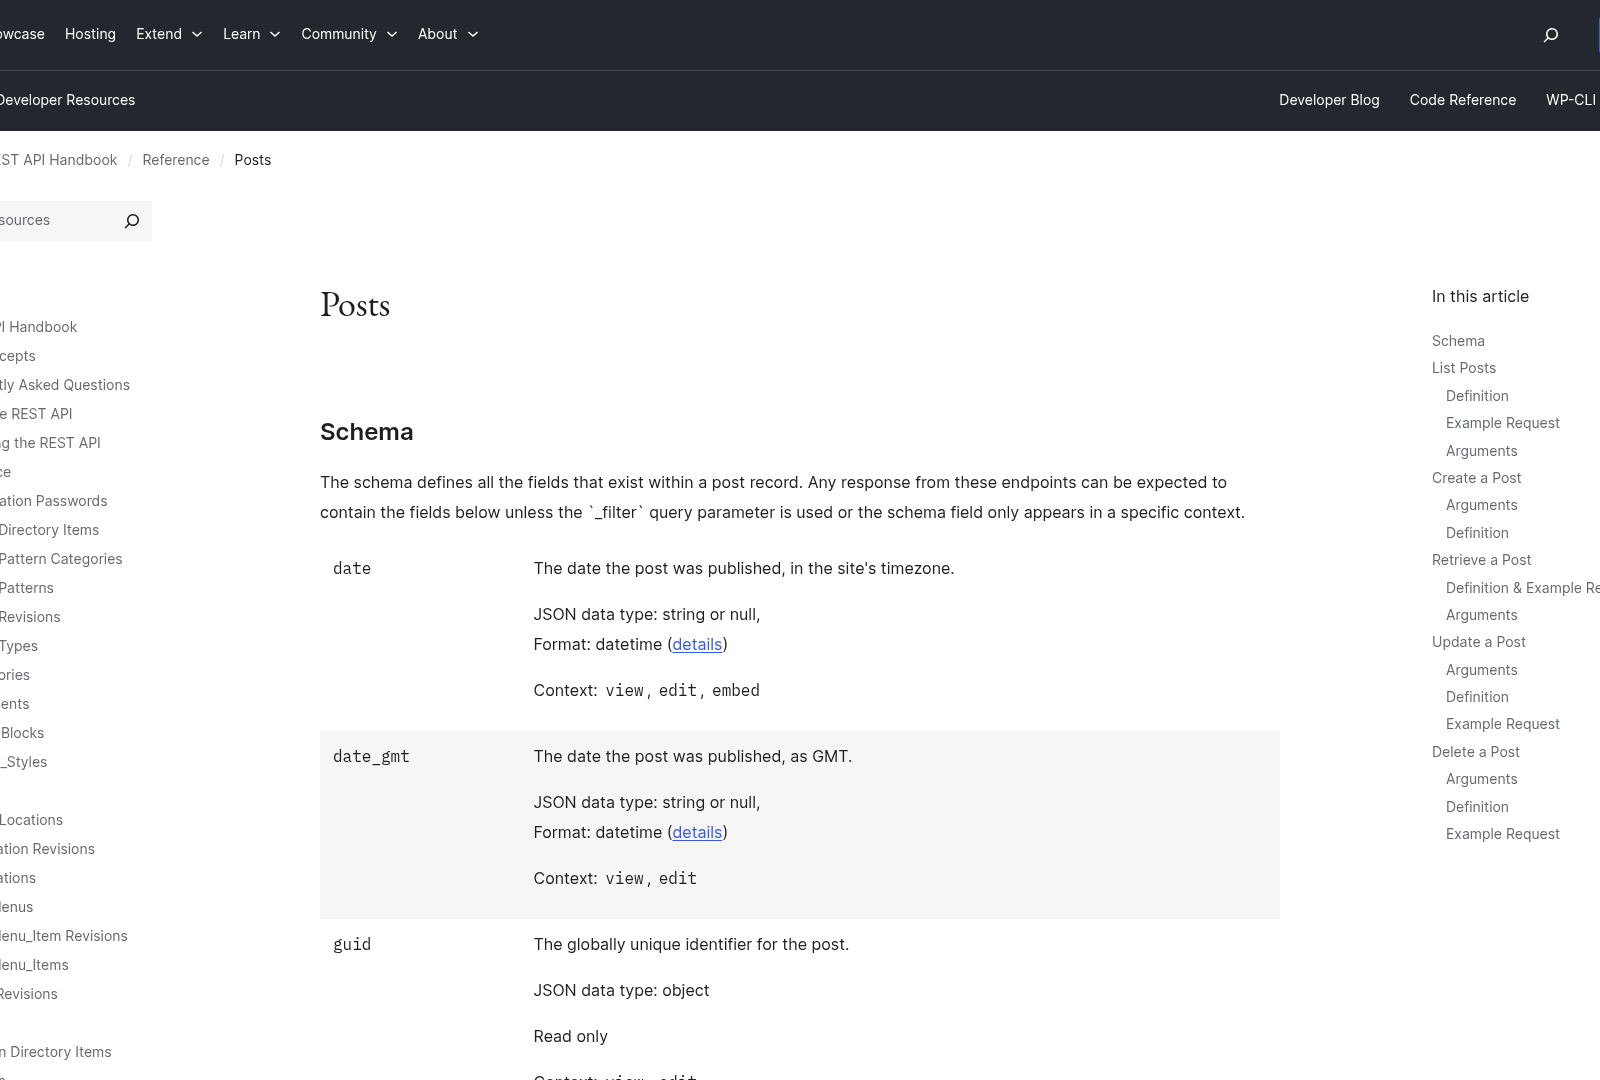Image resolution: width=1600 pixels, height=1080 pixels.
Task: Jump to Arguments under Retrieve a Post
Action: click(1482, 615)
